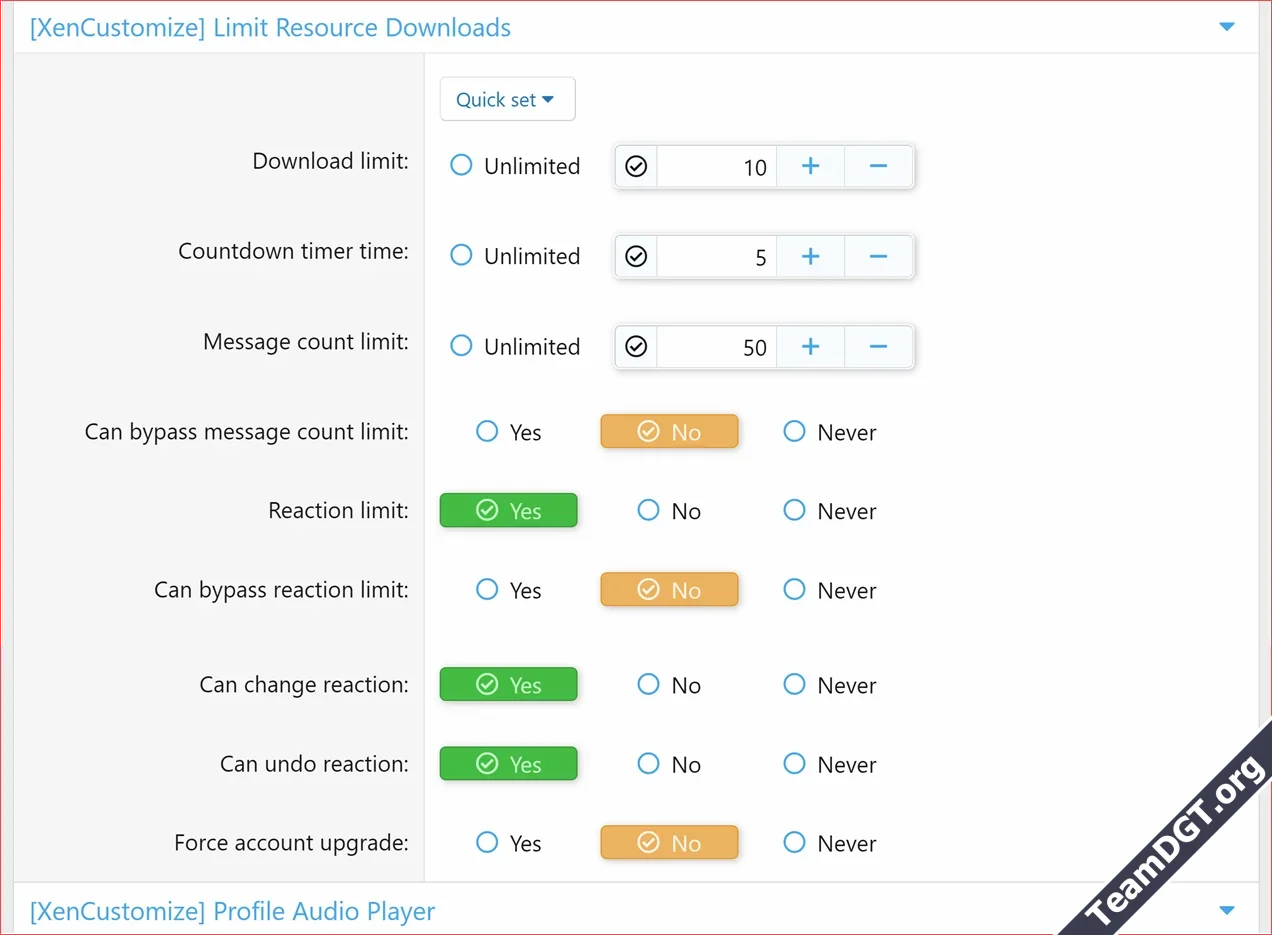This screenshot has width=1272, height=935.
Task: Choose Never for Force account upgrade
Action: tap(829, 843)
